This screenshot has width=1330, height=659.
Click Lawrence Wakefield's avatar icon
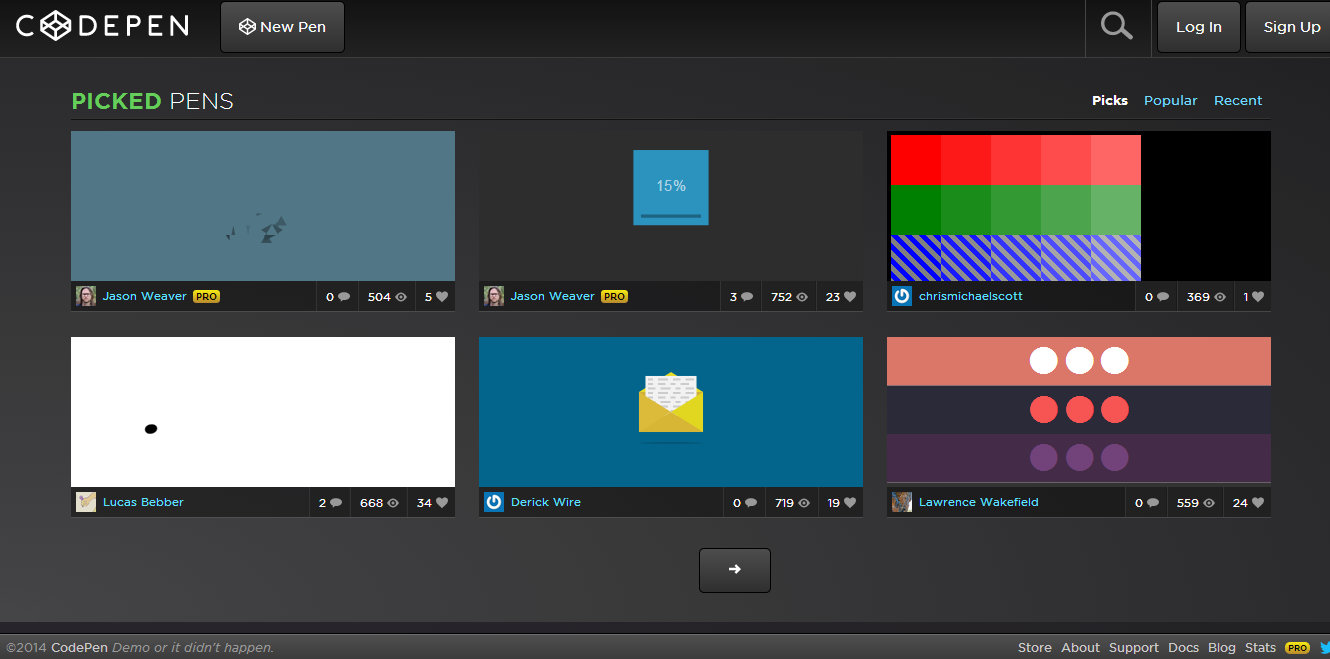pos(902,502)
